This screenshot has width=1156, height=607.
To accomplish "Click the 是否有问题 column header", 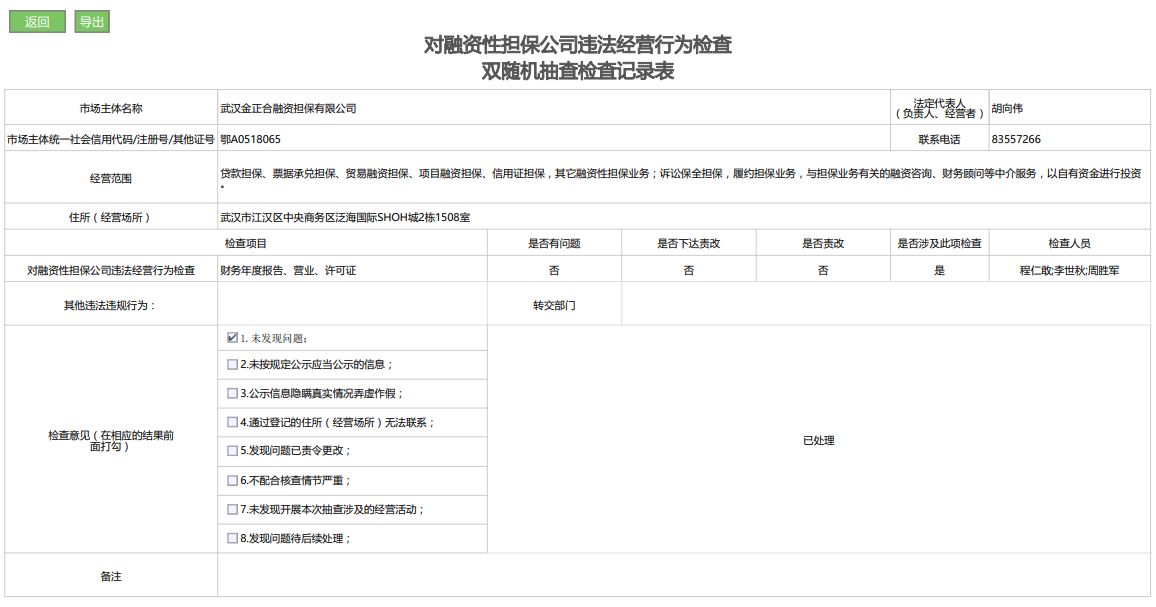I will pos(554,243).
